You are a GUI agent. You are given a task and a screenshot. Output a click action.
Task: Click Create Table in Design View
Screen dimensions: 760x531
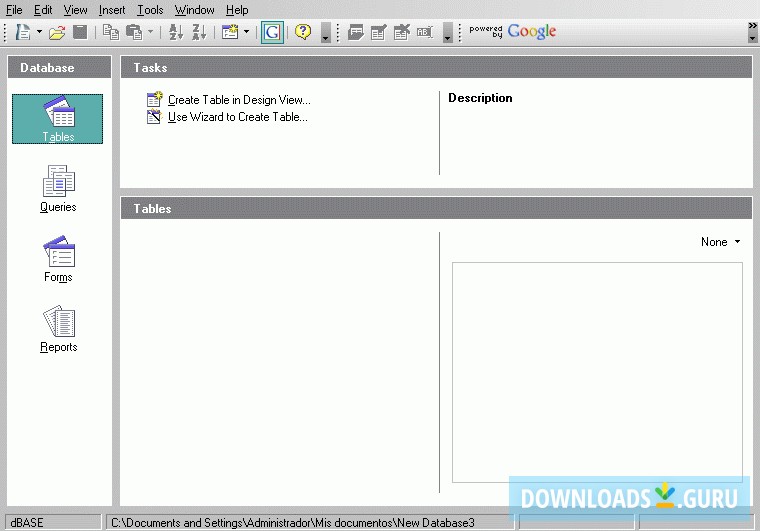pyautogui.click(x=239, y=100)
